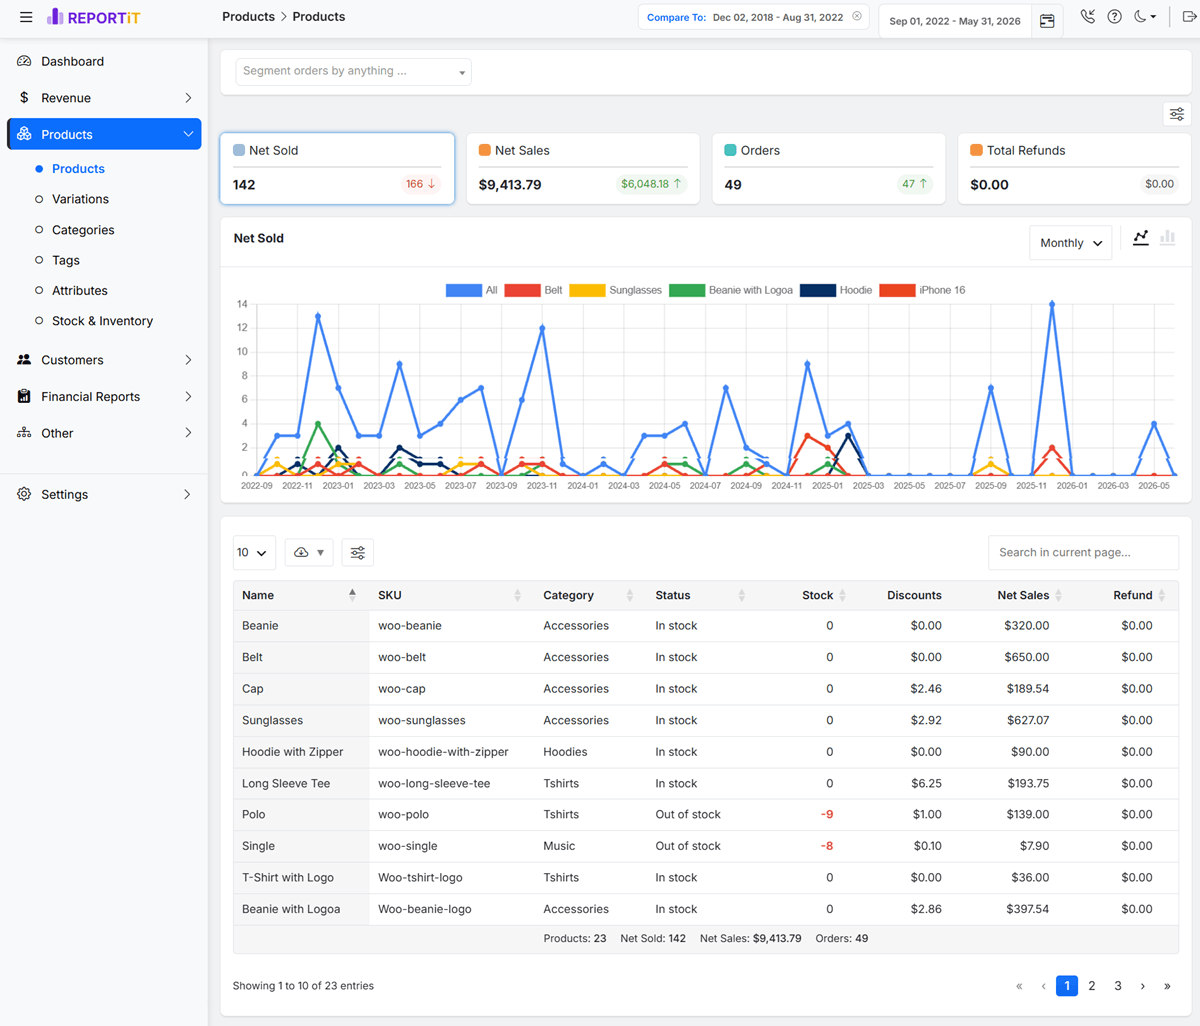Expand the Revenue sidebar menu
Viewport: 1200px width, 1026px height.
(104, 98)
